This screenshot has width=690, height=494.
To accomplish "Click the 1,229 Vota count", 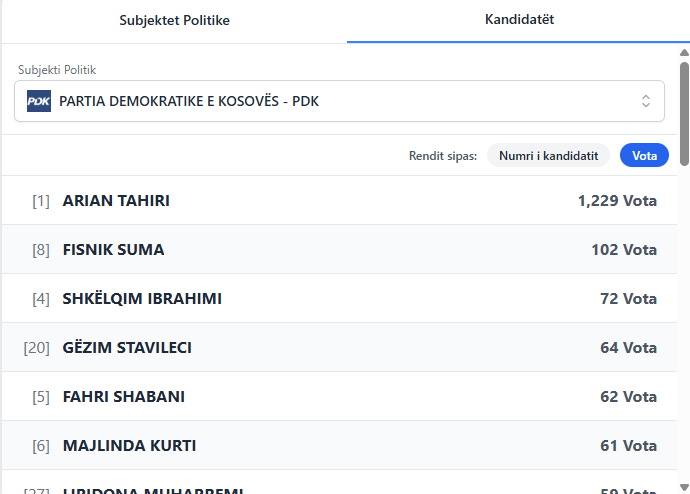I will [x=616, y=200].
